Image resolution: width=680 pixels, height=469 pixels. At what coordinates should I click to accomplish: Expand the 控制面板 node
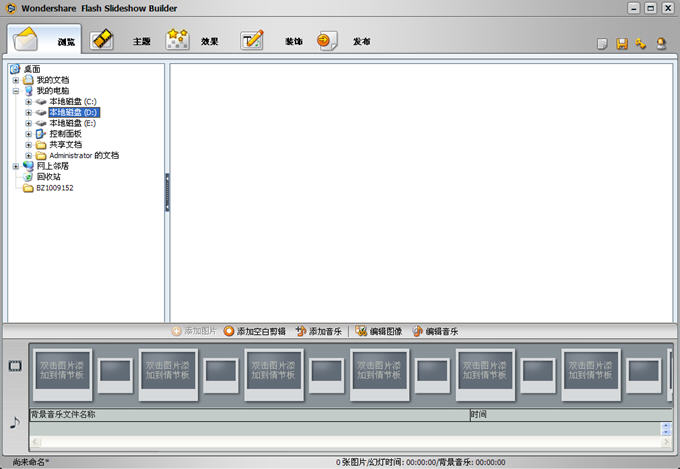(28, 134)
